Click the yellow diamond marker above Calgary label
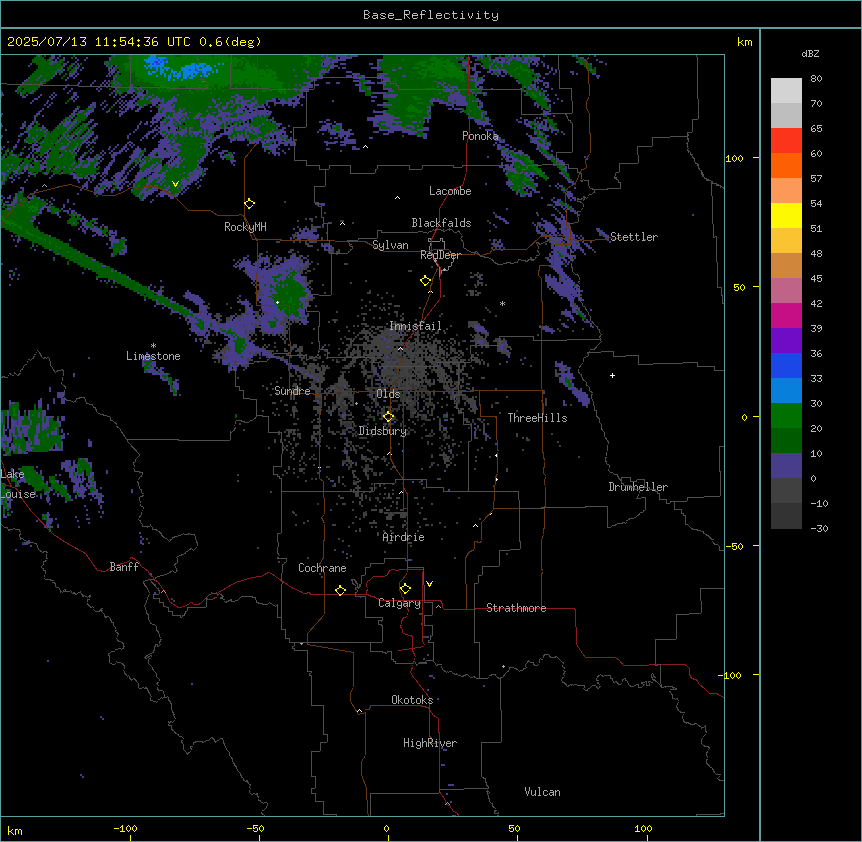This screenshot has height=842, width=862. pyautogui.click(x=405, y=589)
